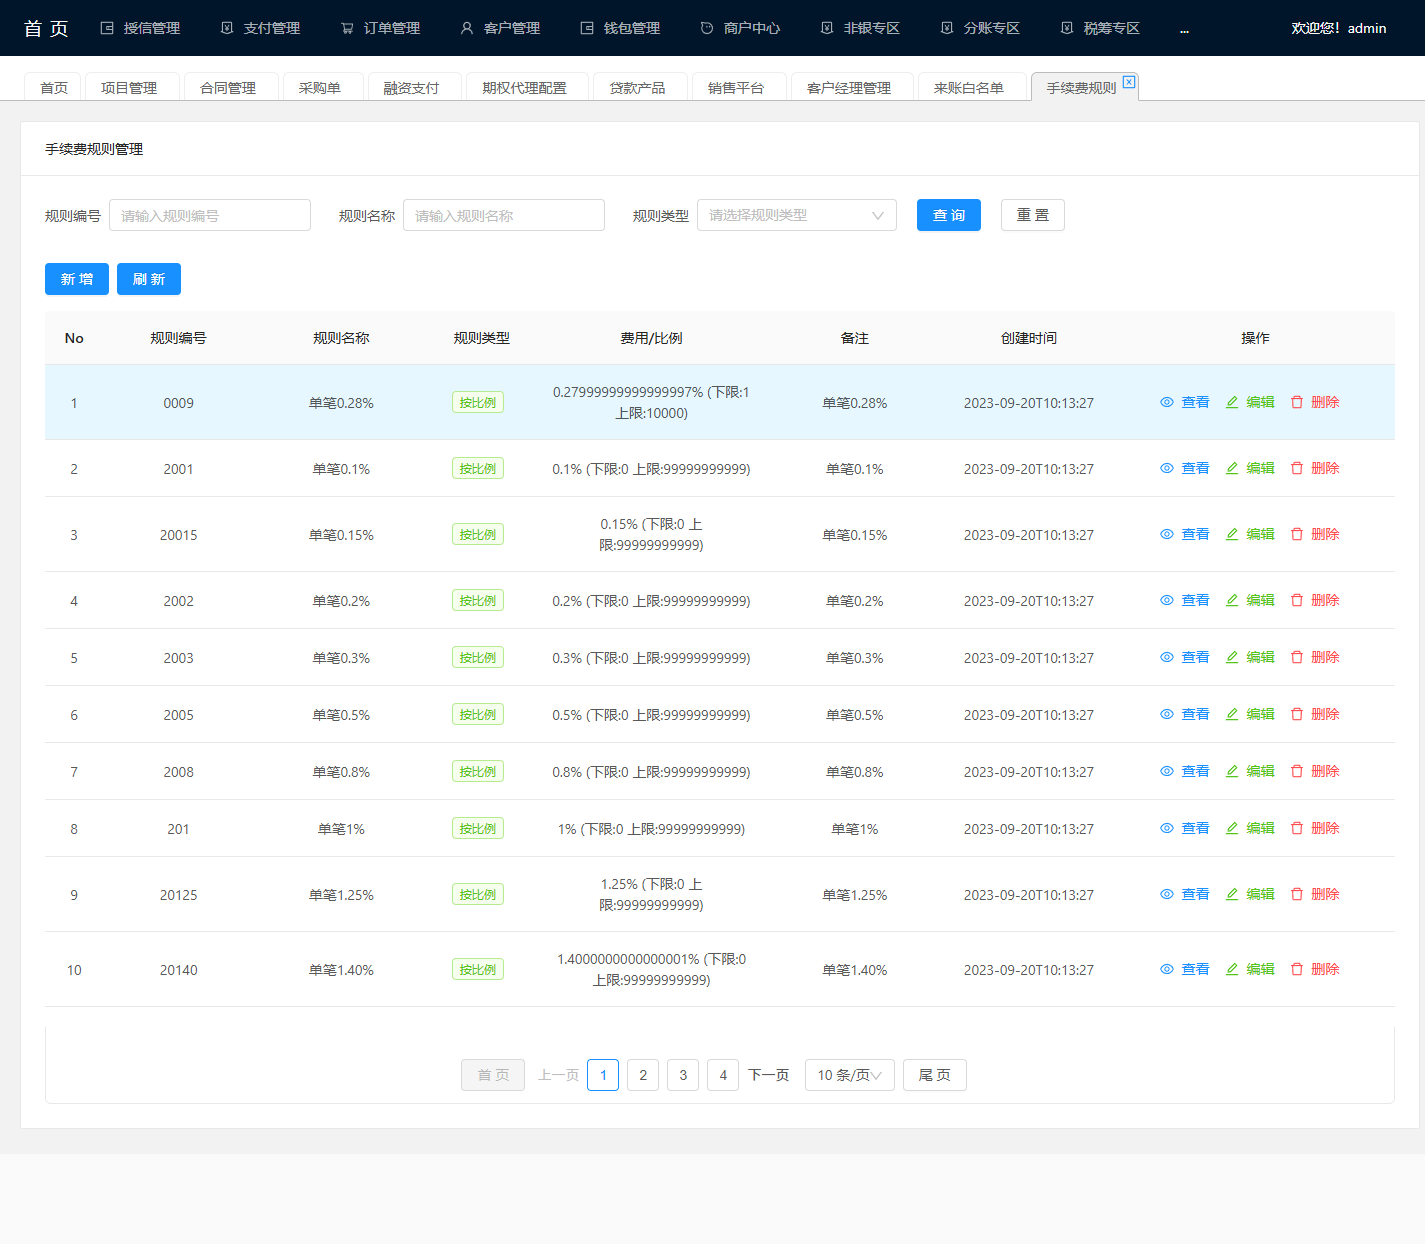Screen dimensions: 1425x1244
Task: Click the 订单管理 shopping cart icon
Action: (347, 28)
